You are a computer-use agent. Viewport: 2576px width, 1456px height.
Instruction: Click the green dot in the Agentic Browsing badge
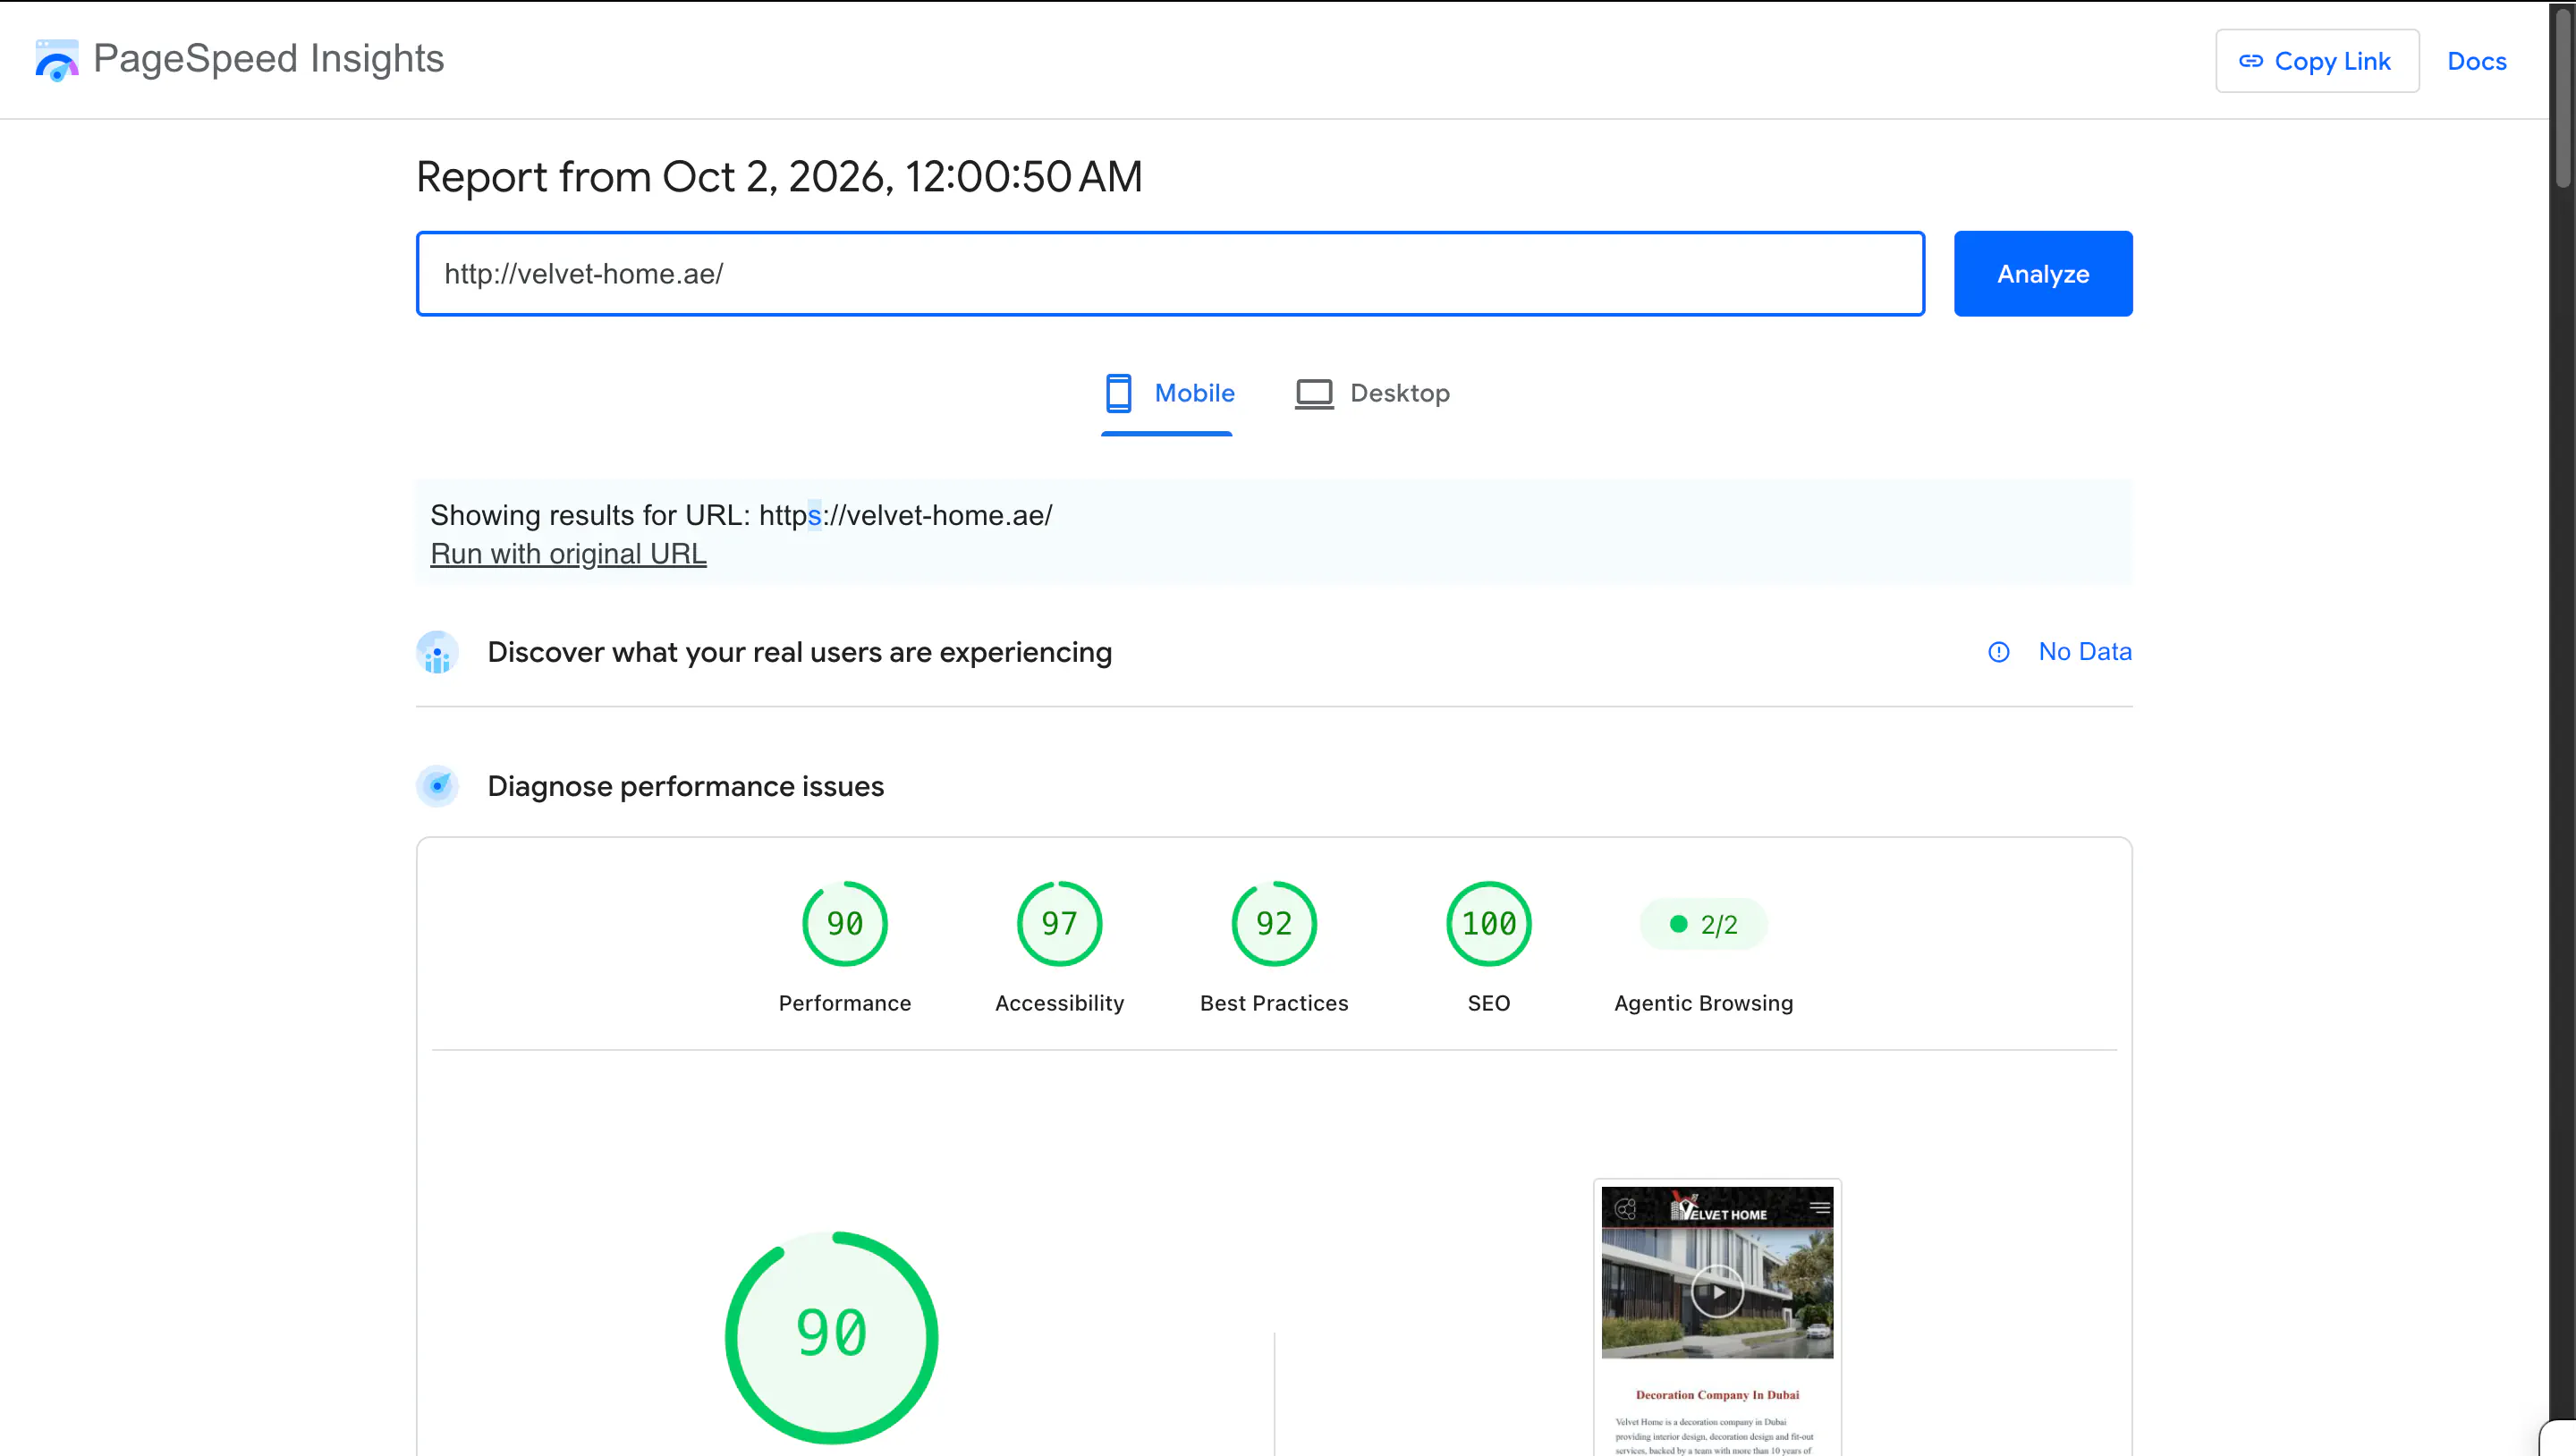tap(1678, 924)
